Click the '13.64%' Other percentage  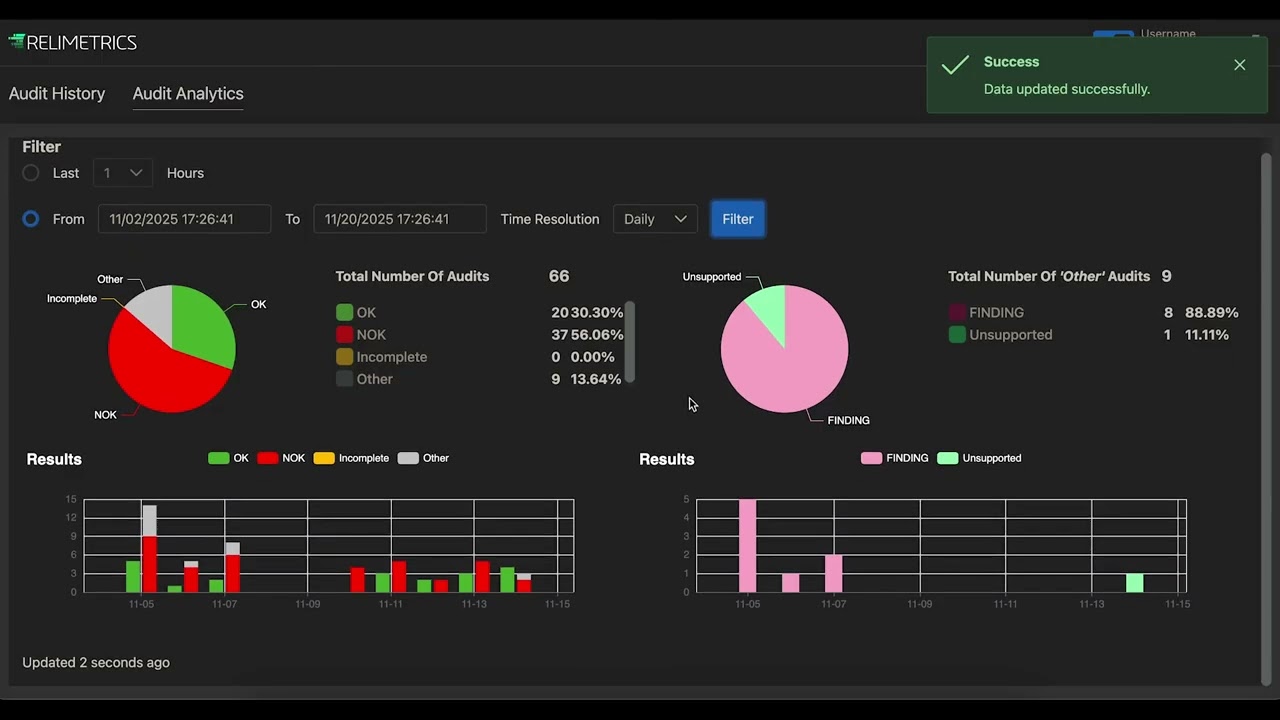pyautogui.click(x=595, y=379)
